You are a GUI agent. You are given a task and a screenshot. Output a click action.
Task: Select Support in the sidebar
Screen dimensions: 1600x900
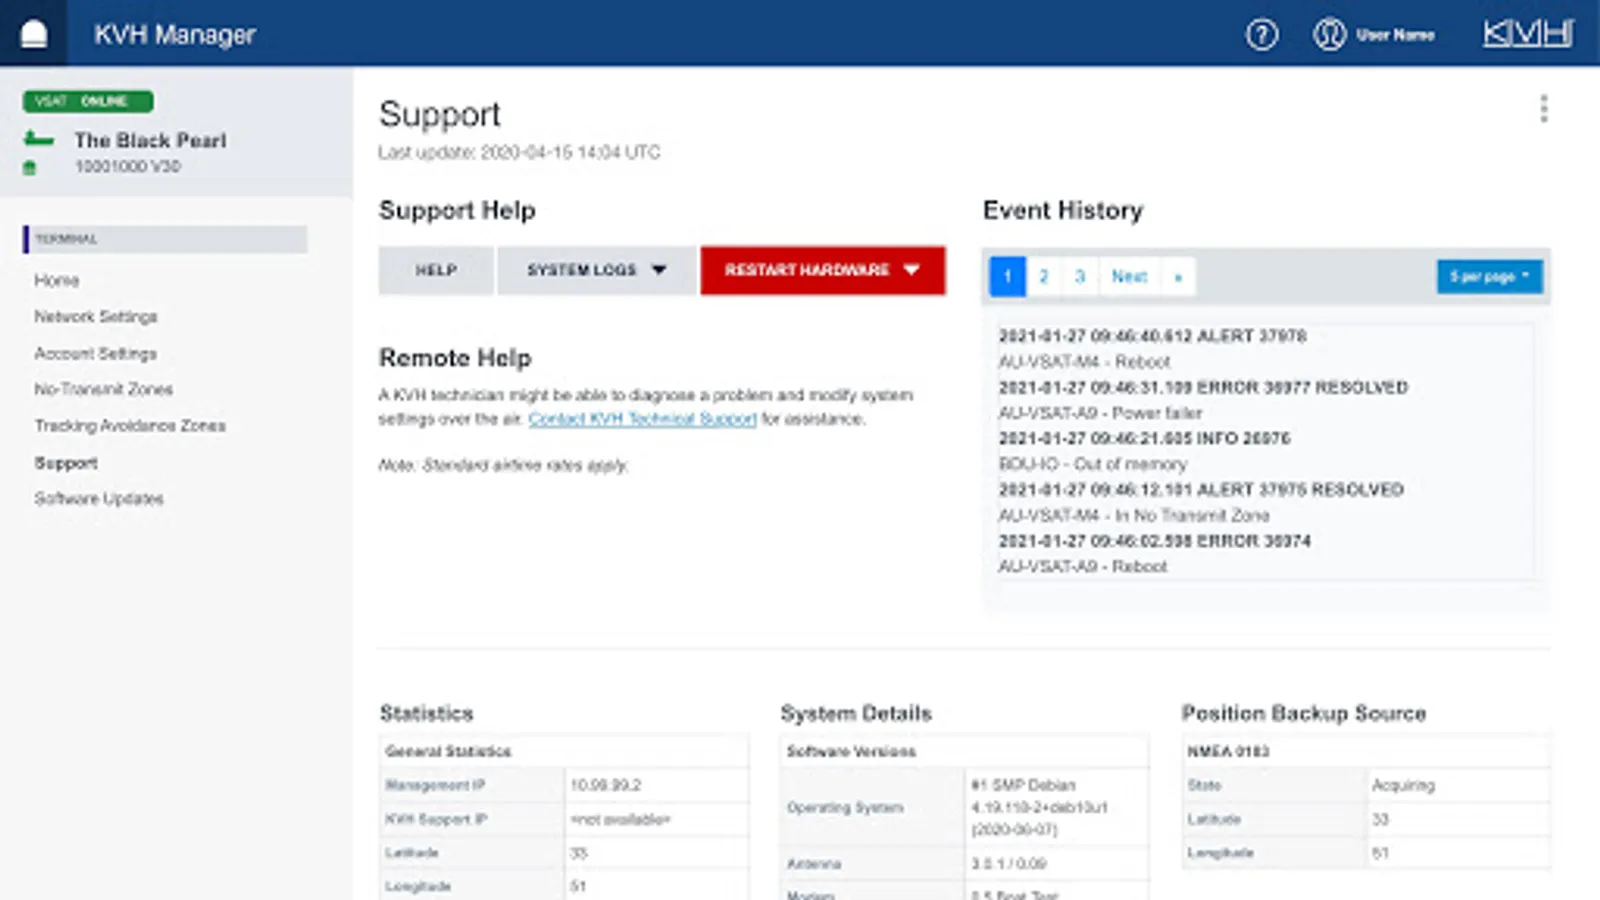(66, 463)
